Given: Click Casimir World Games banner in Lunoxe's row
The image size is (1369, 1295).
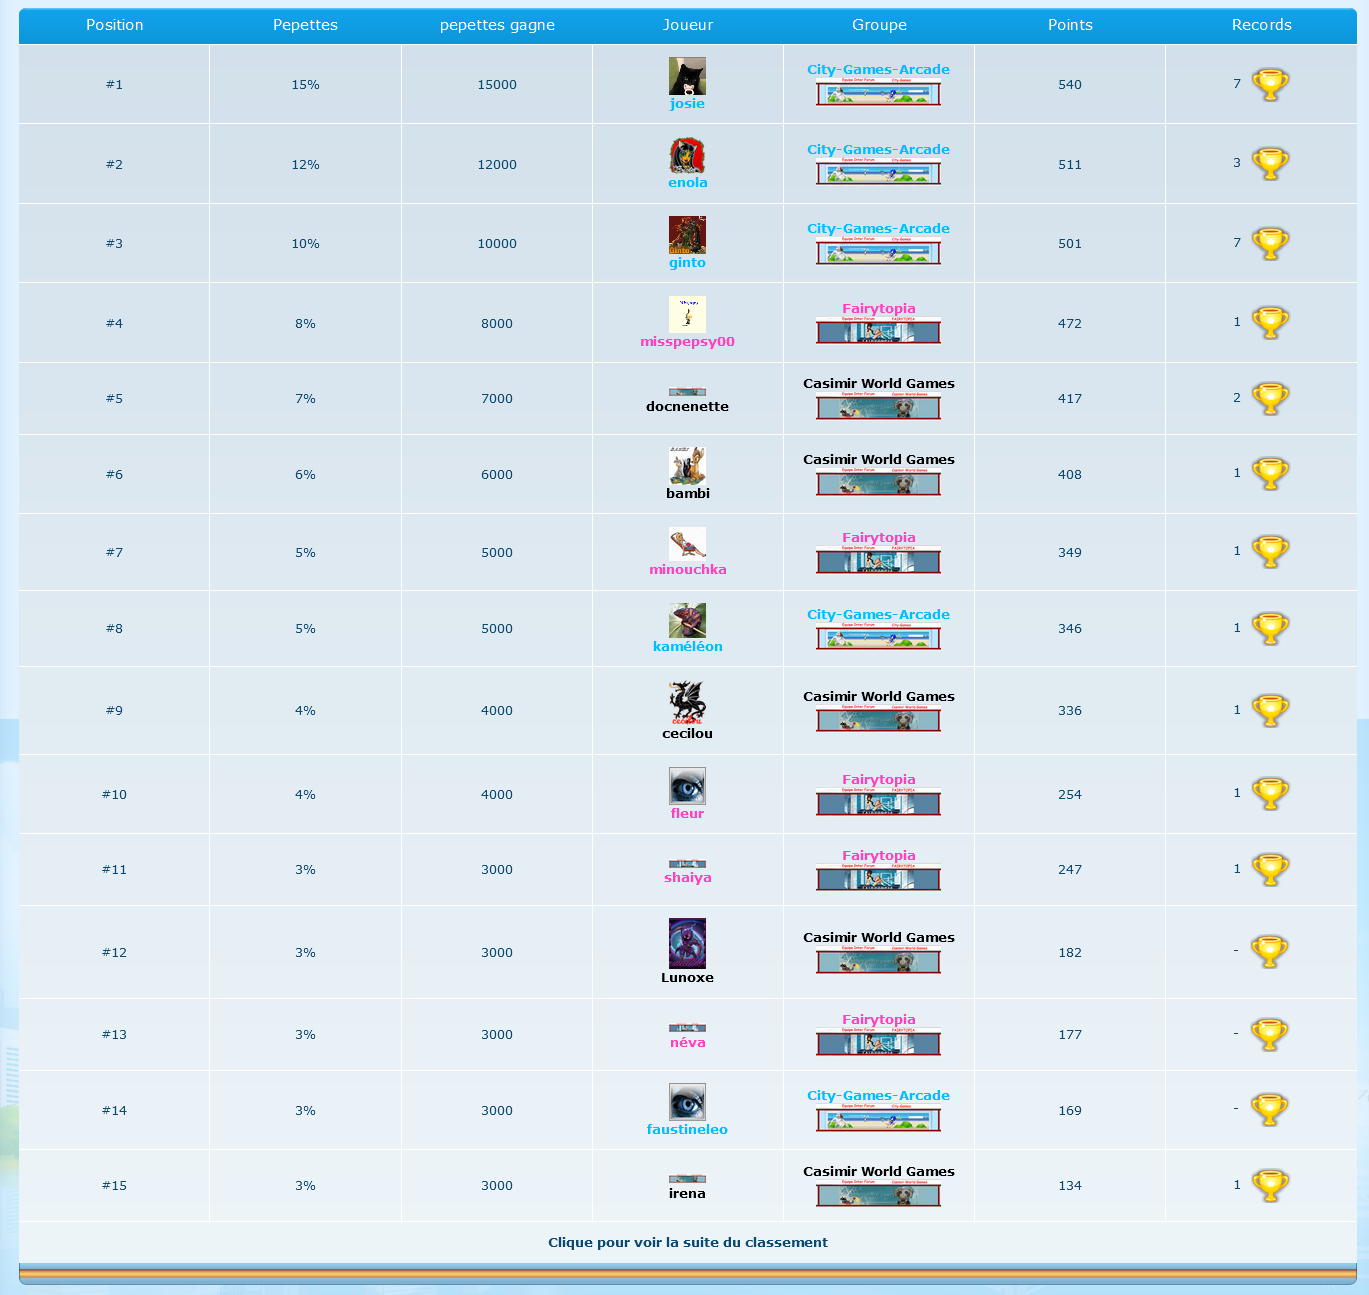Looking at the screenshot, I should pyautogui.click(x=878, y=960).
